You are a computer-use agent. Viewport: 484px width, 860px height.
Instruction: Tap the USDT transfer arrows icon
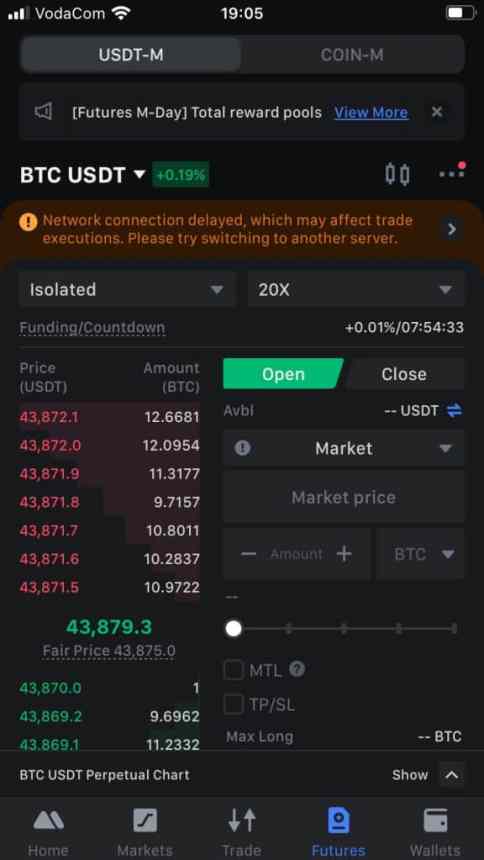pyautogui.click(x=454, y=410)
